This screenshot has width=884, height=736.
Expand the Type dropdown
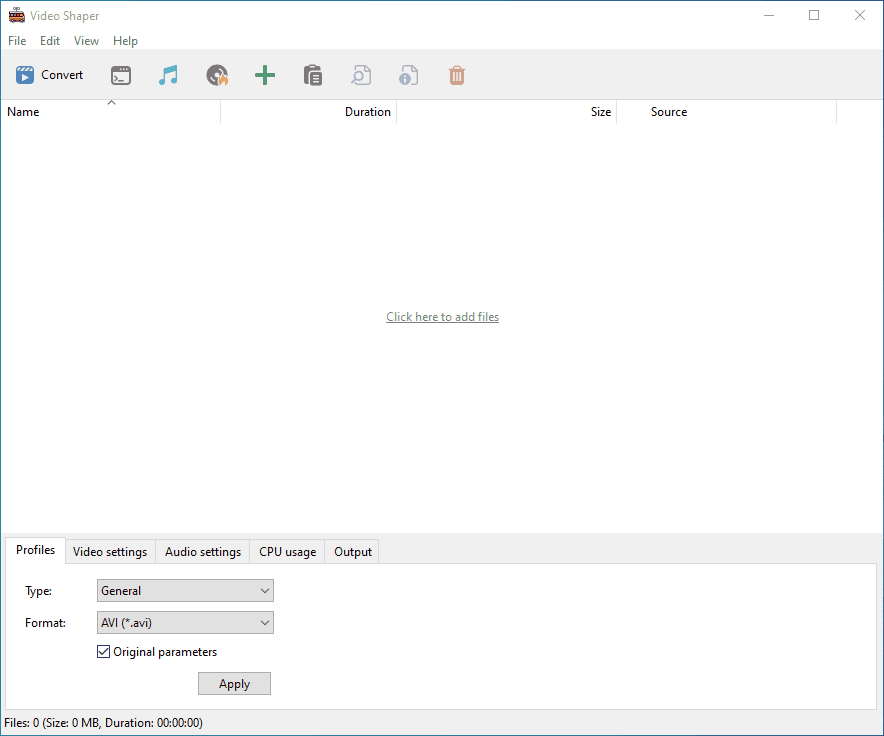coord(185,591)
